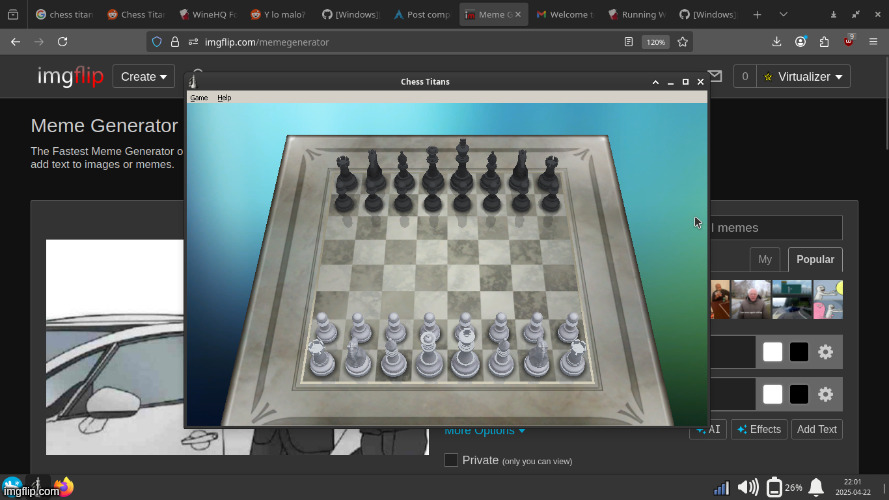Switch to Running W tab

(x=637, y=15)
